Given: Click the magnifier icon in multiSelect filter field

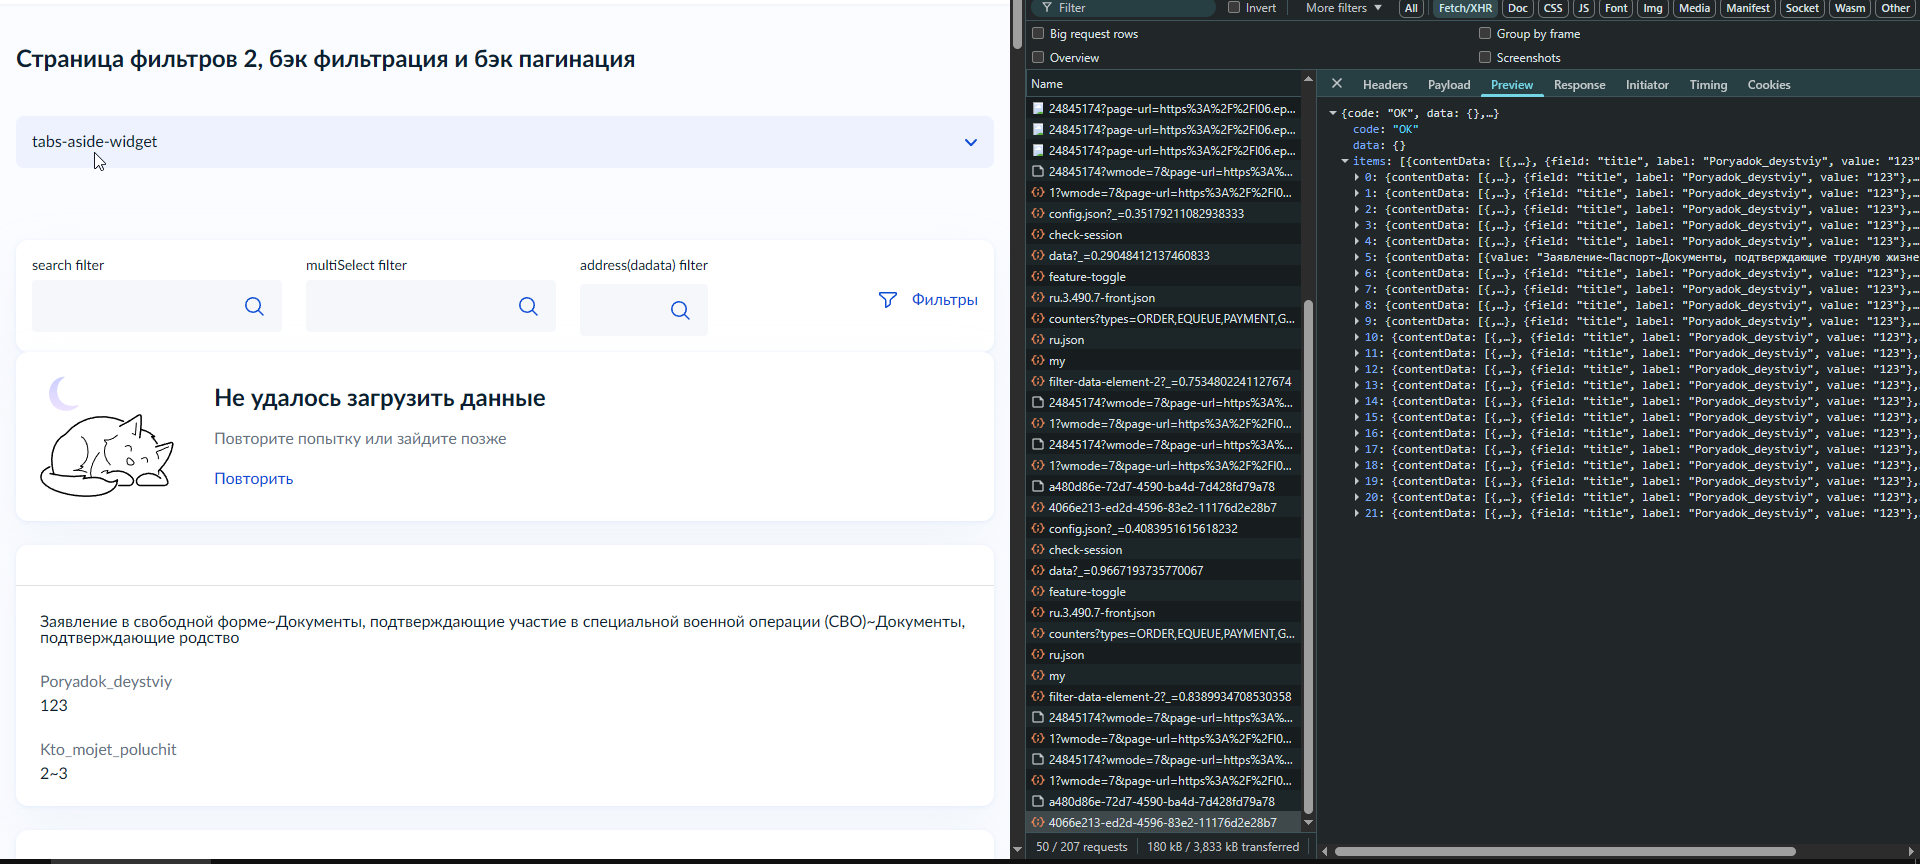Looking at the screenshot, I should click(528, 306).
